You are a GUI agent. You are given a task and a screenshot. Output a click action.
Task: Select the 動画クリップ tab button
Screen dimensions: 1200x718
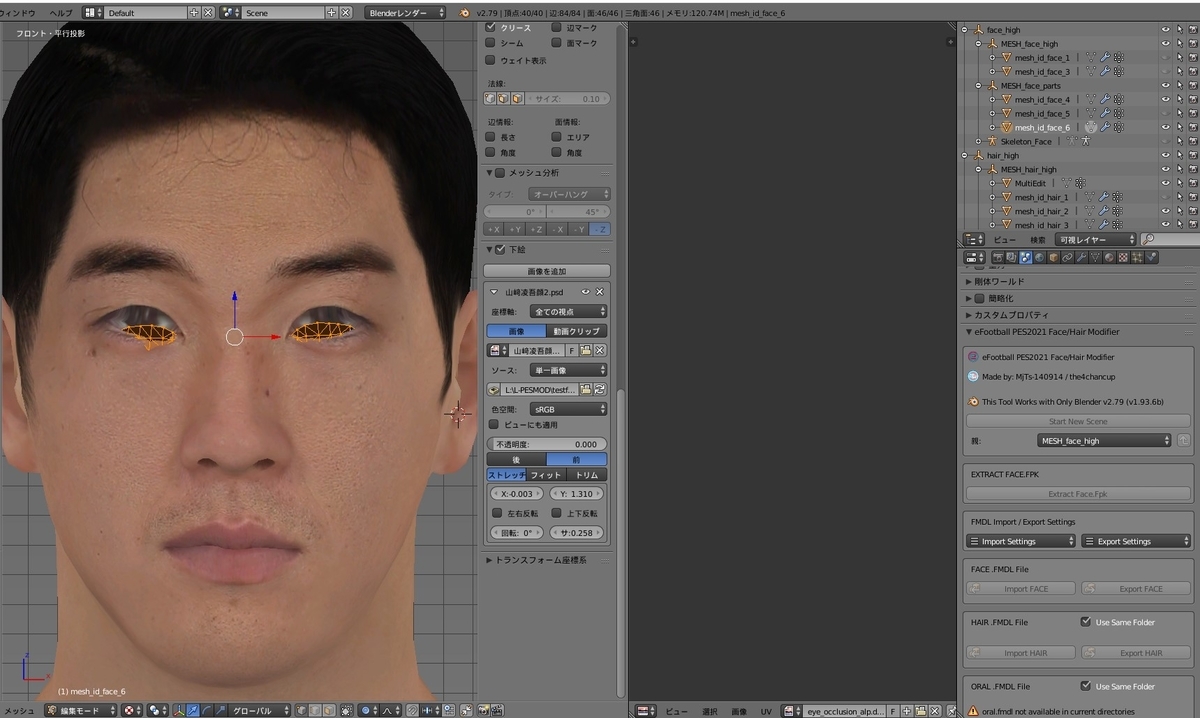tap(577, 331)
